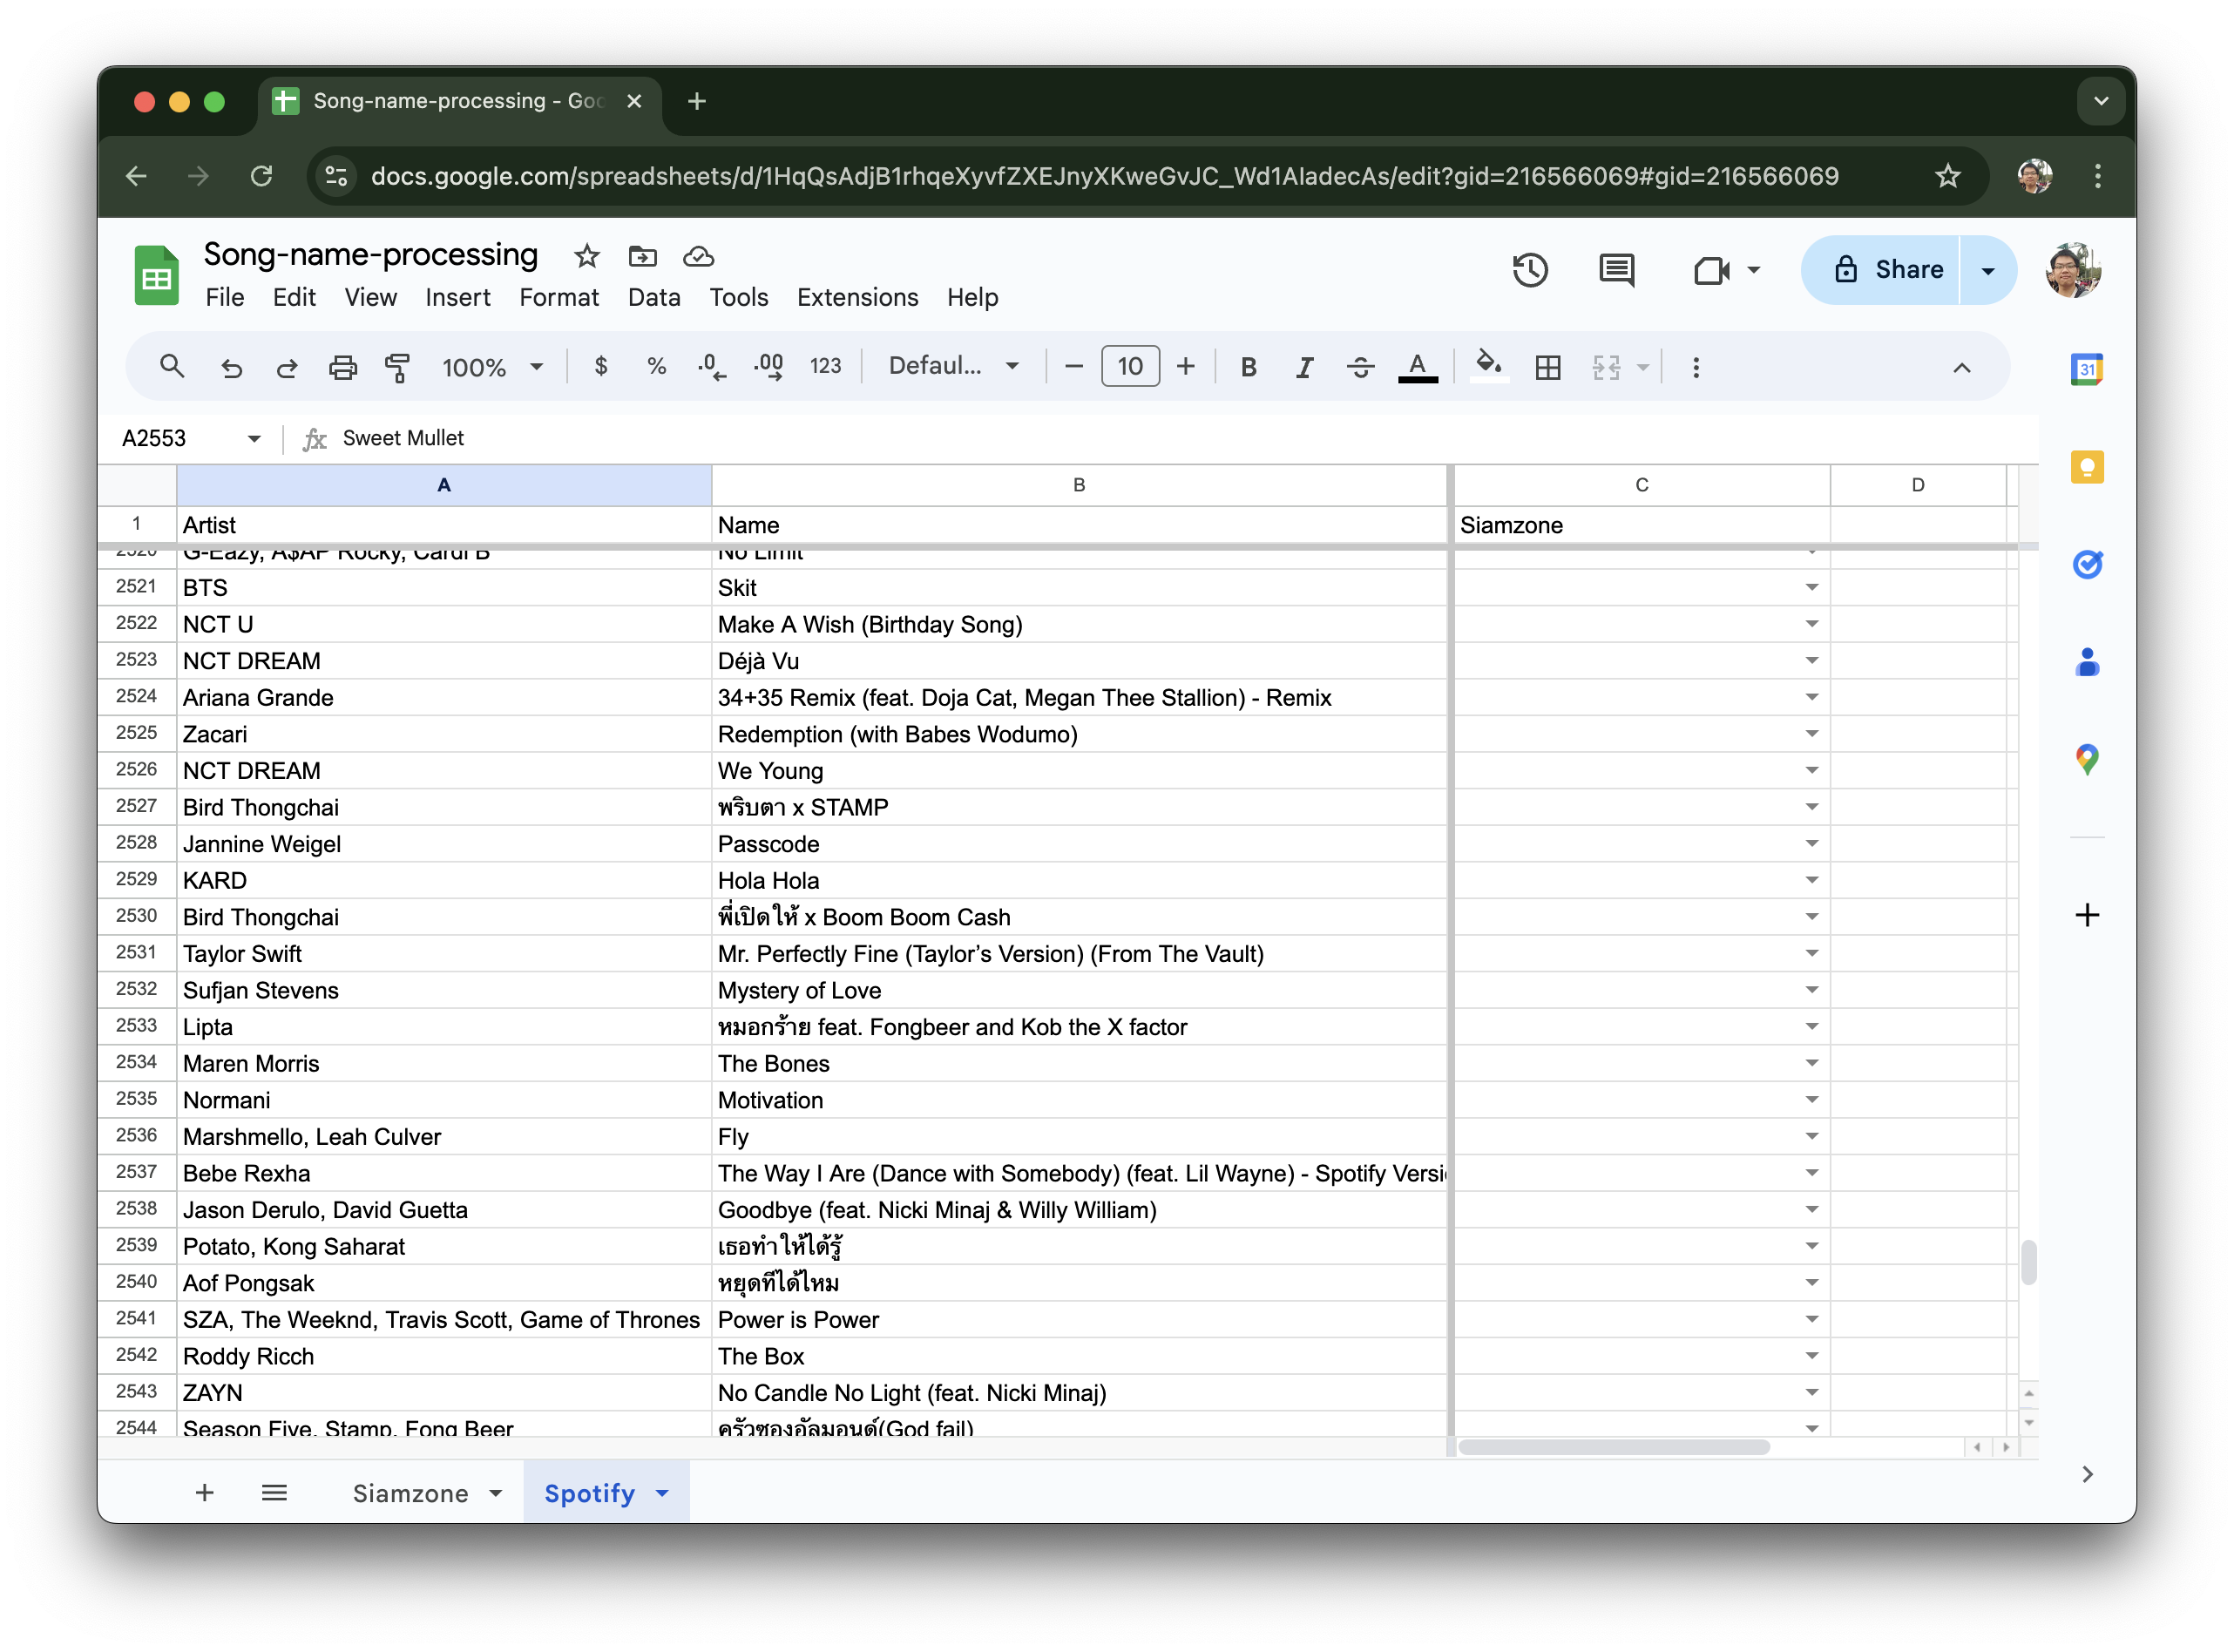The height and width of the screenshot is (1652, 2234).
Task: Reload the page in Chrome
Action: tap(261, 177)
